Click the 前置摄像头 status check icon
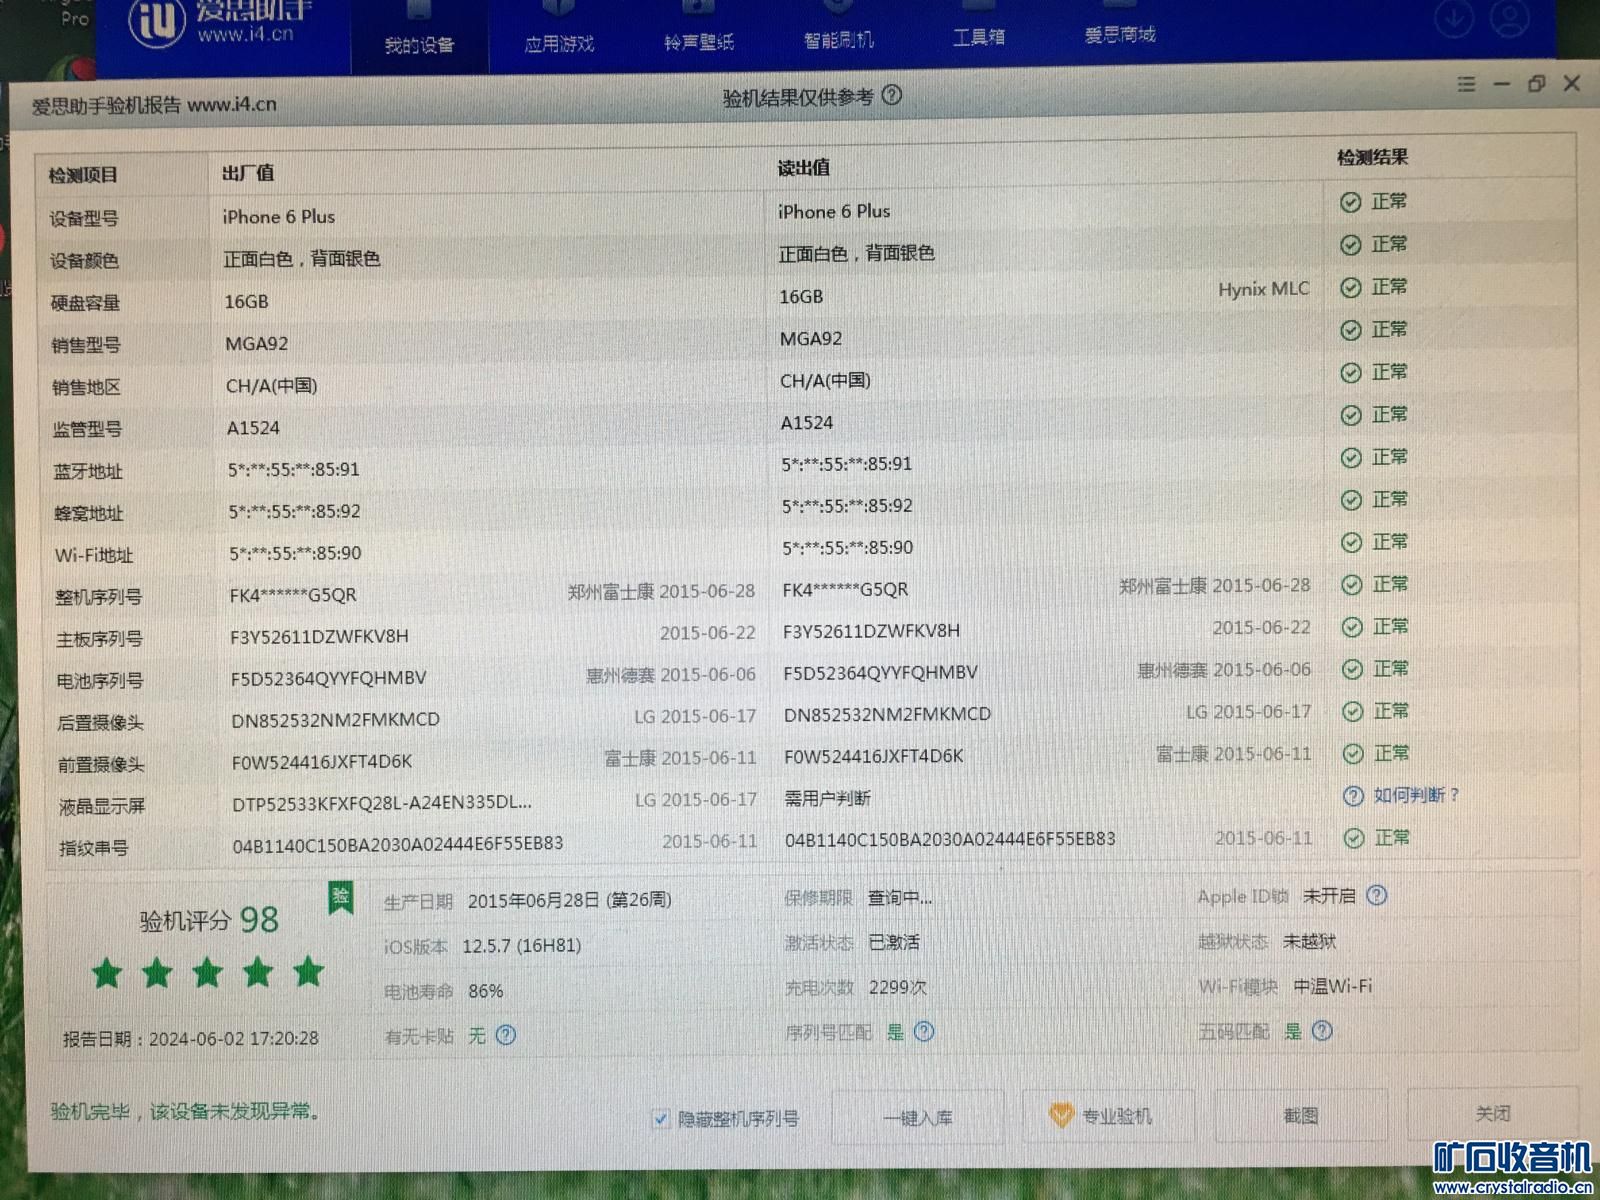Image resolution: width=1600 pixels, height=1200 pixels. point(1353,753)
